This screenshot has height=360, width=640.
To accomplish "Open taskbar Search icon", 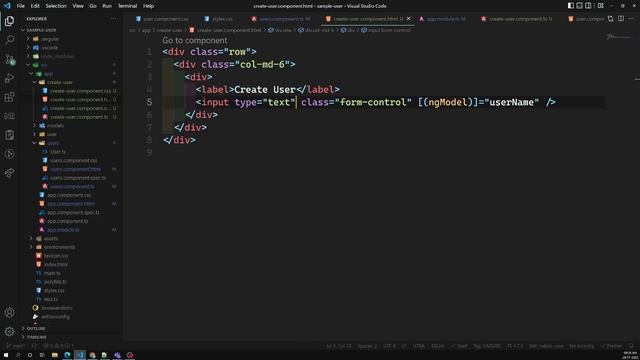I will pos(18,355).
